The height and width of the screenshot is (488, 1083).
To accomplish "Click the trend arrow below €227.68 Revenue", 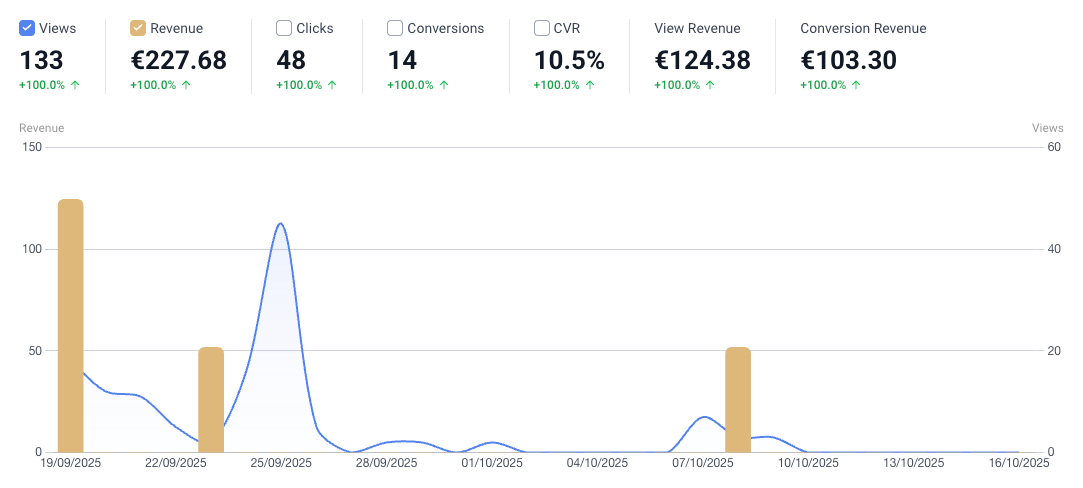I will coord(186,85).
